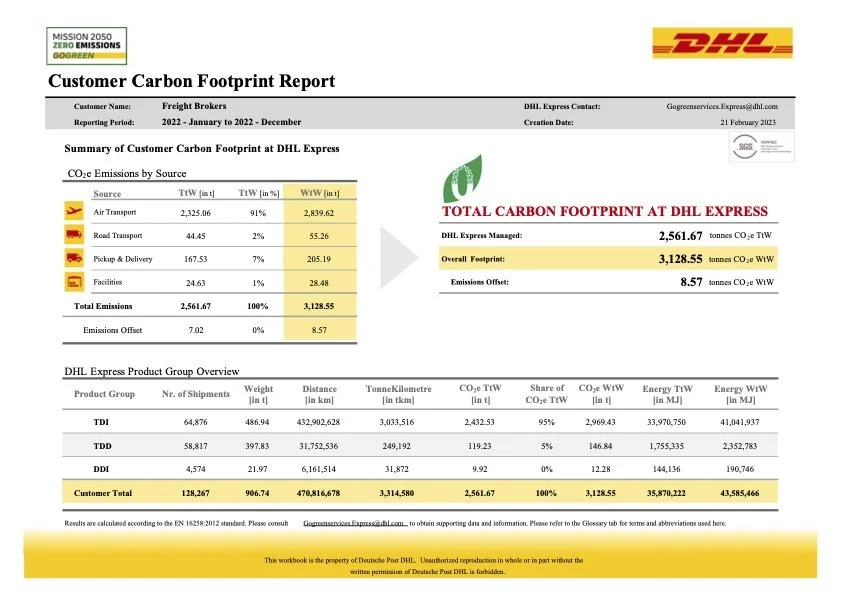This screenshot has width=841, height=595.
Task: Click the Share of CO2e TtW header
Action: click(x=547, y=394)
